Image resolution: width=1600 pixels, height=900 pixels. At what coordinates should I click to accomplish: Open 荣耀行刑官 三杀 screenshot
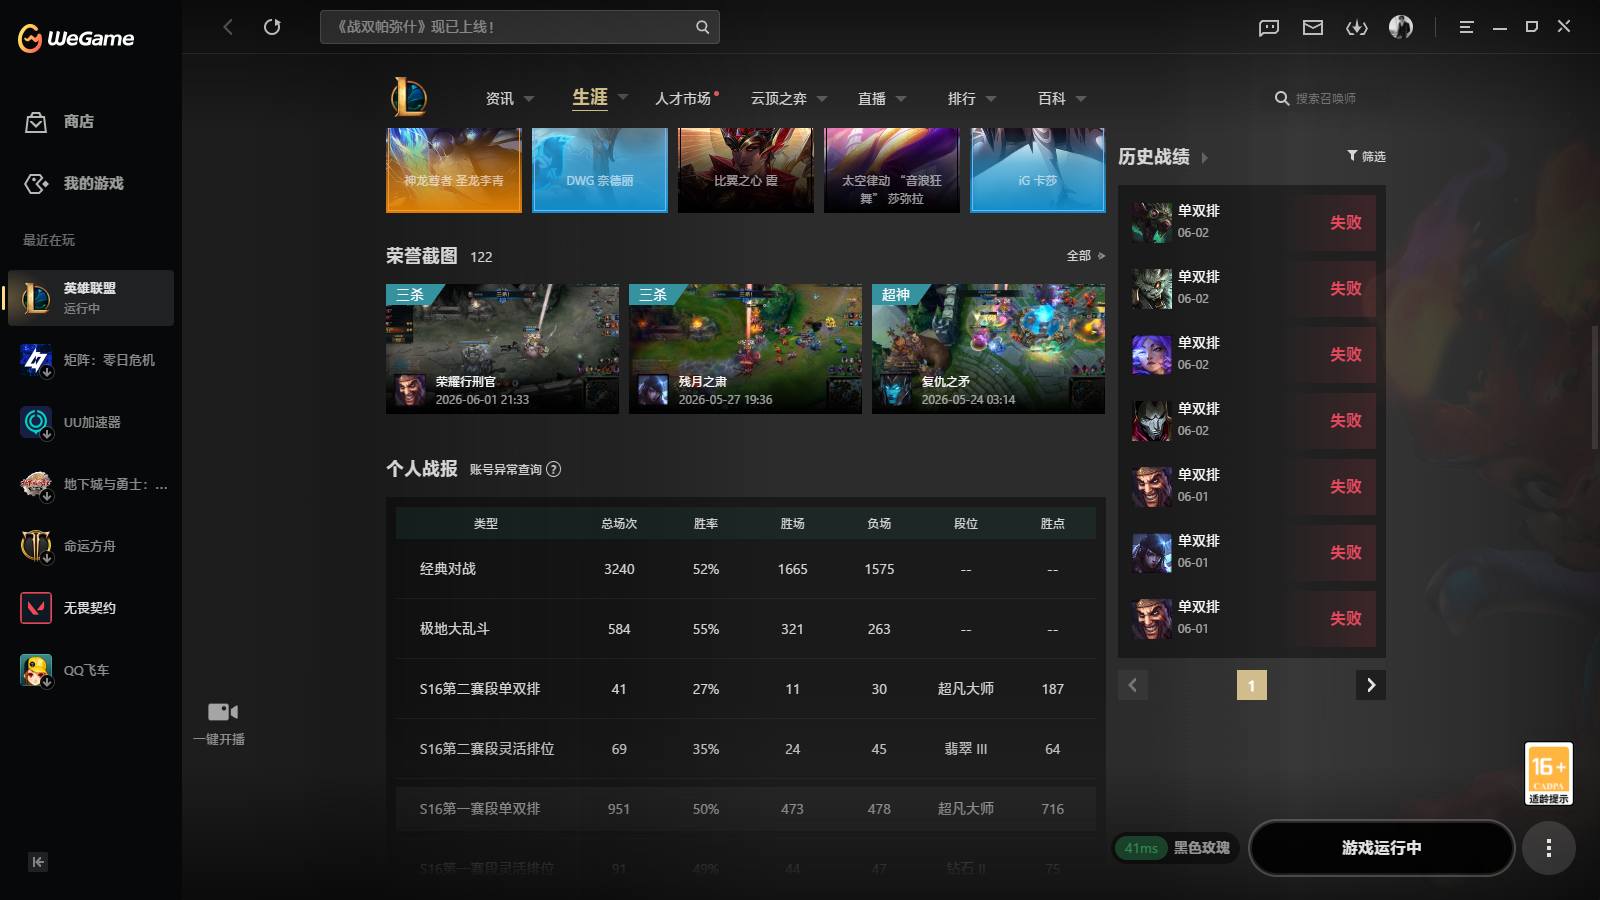coord(502,349)
